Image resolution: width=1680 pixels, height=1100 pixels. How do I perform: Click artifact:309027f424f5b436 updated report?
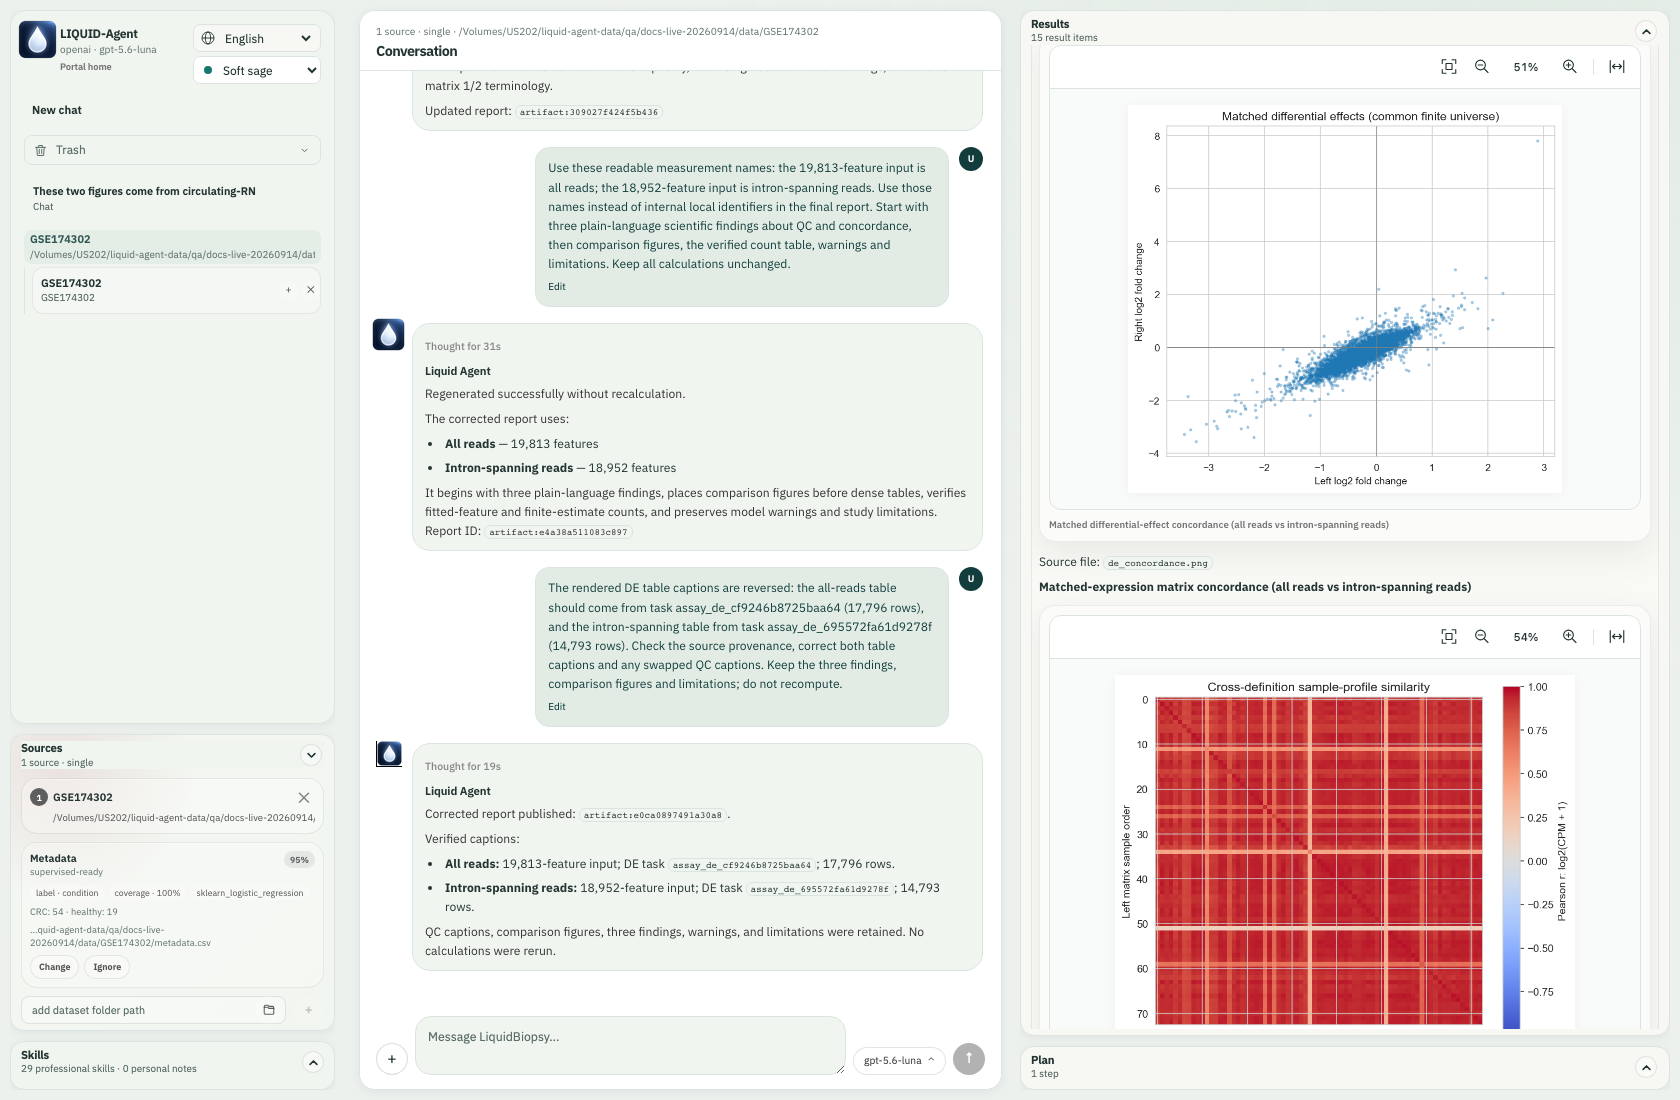click(588, 112)
